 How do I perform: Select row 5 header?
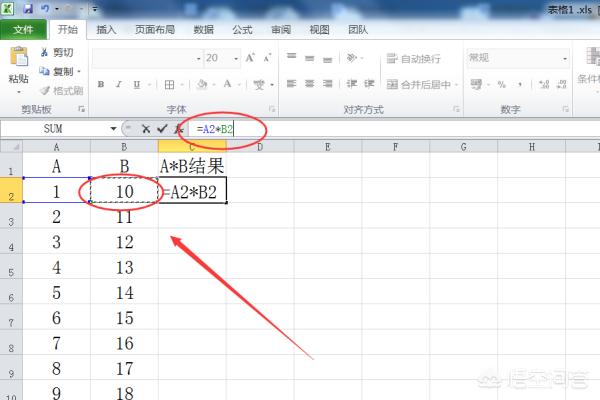[11, 266]
